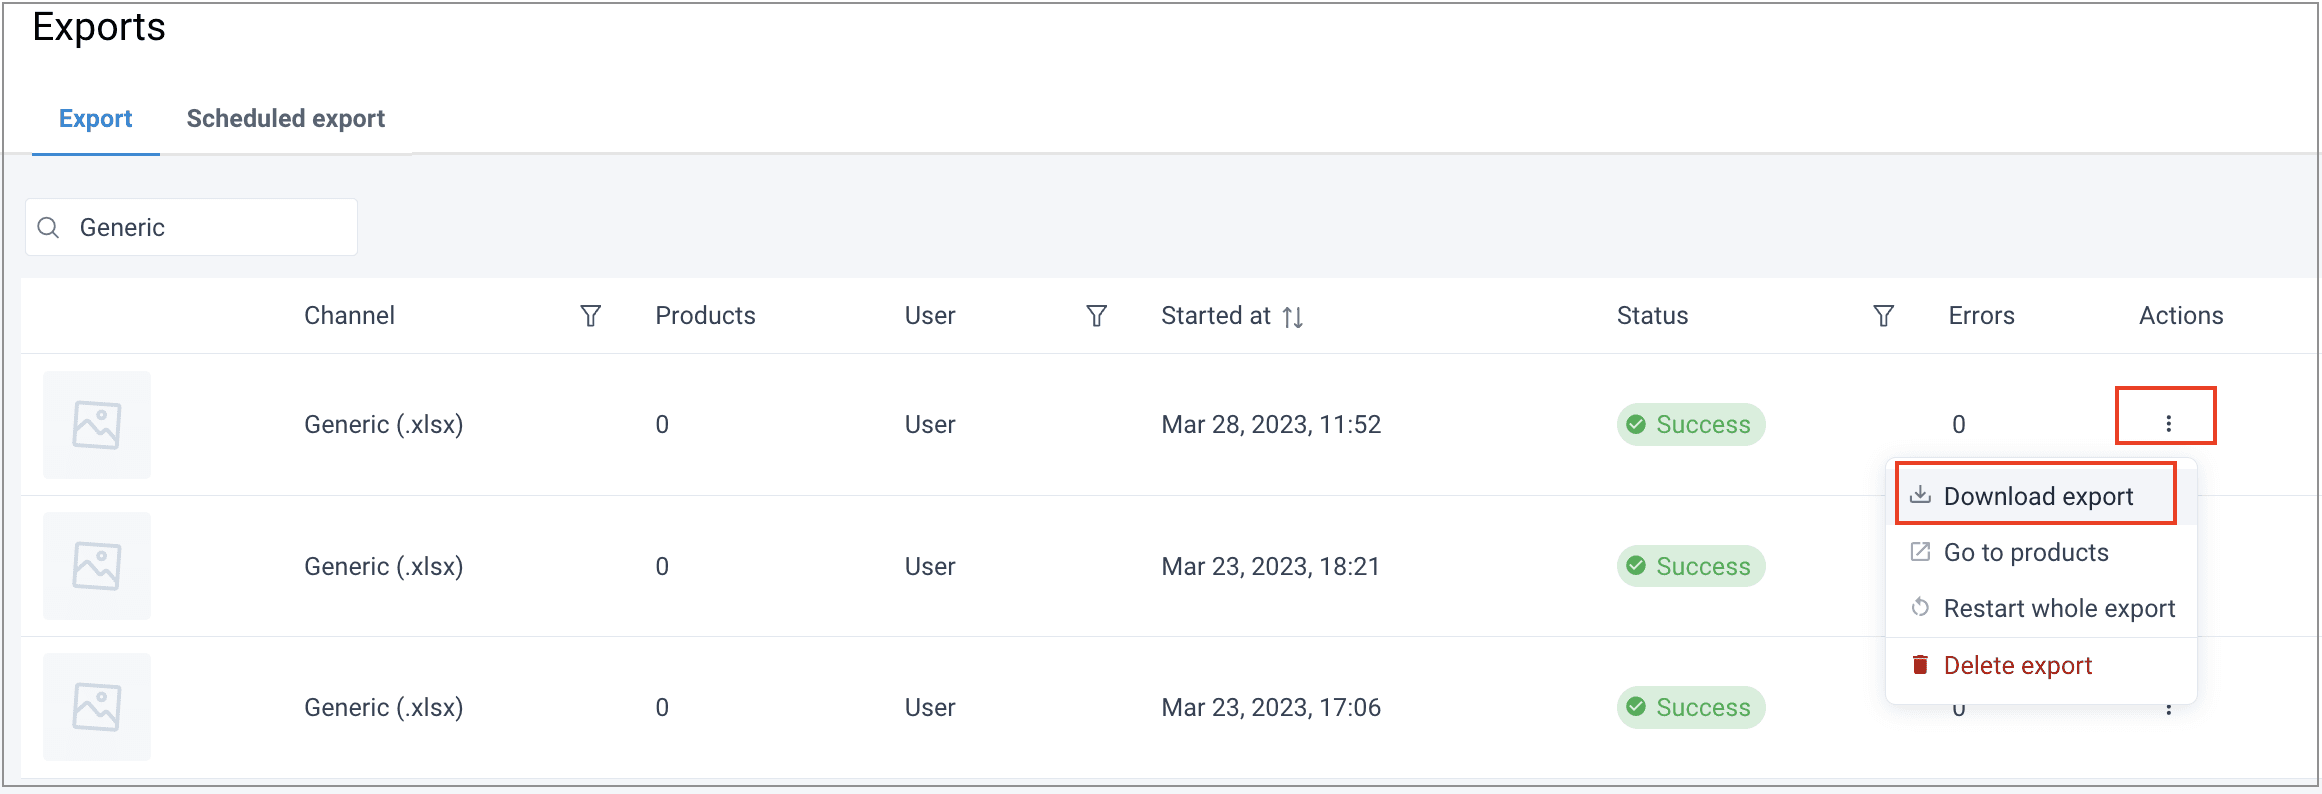Choose Download export from the menu

coord(2037,496)
